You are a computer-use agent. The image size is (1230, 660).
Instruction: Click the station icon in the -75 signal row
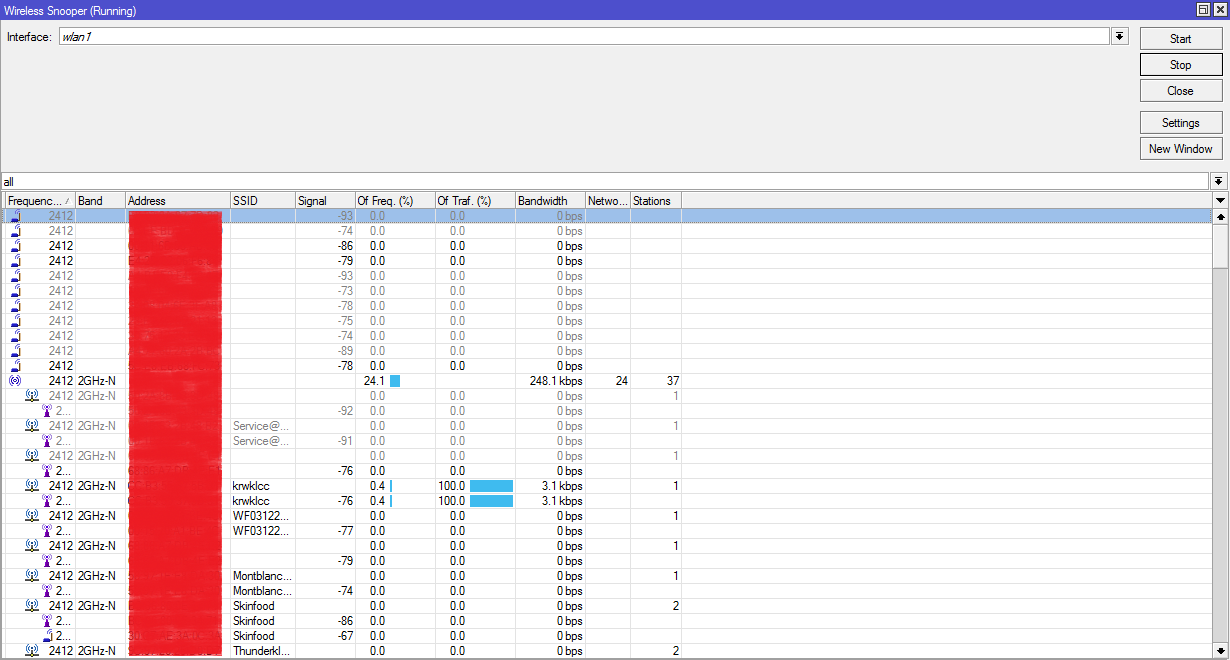click(15, 321)
